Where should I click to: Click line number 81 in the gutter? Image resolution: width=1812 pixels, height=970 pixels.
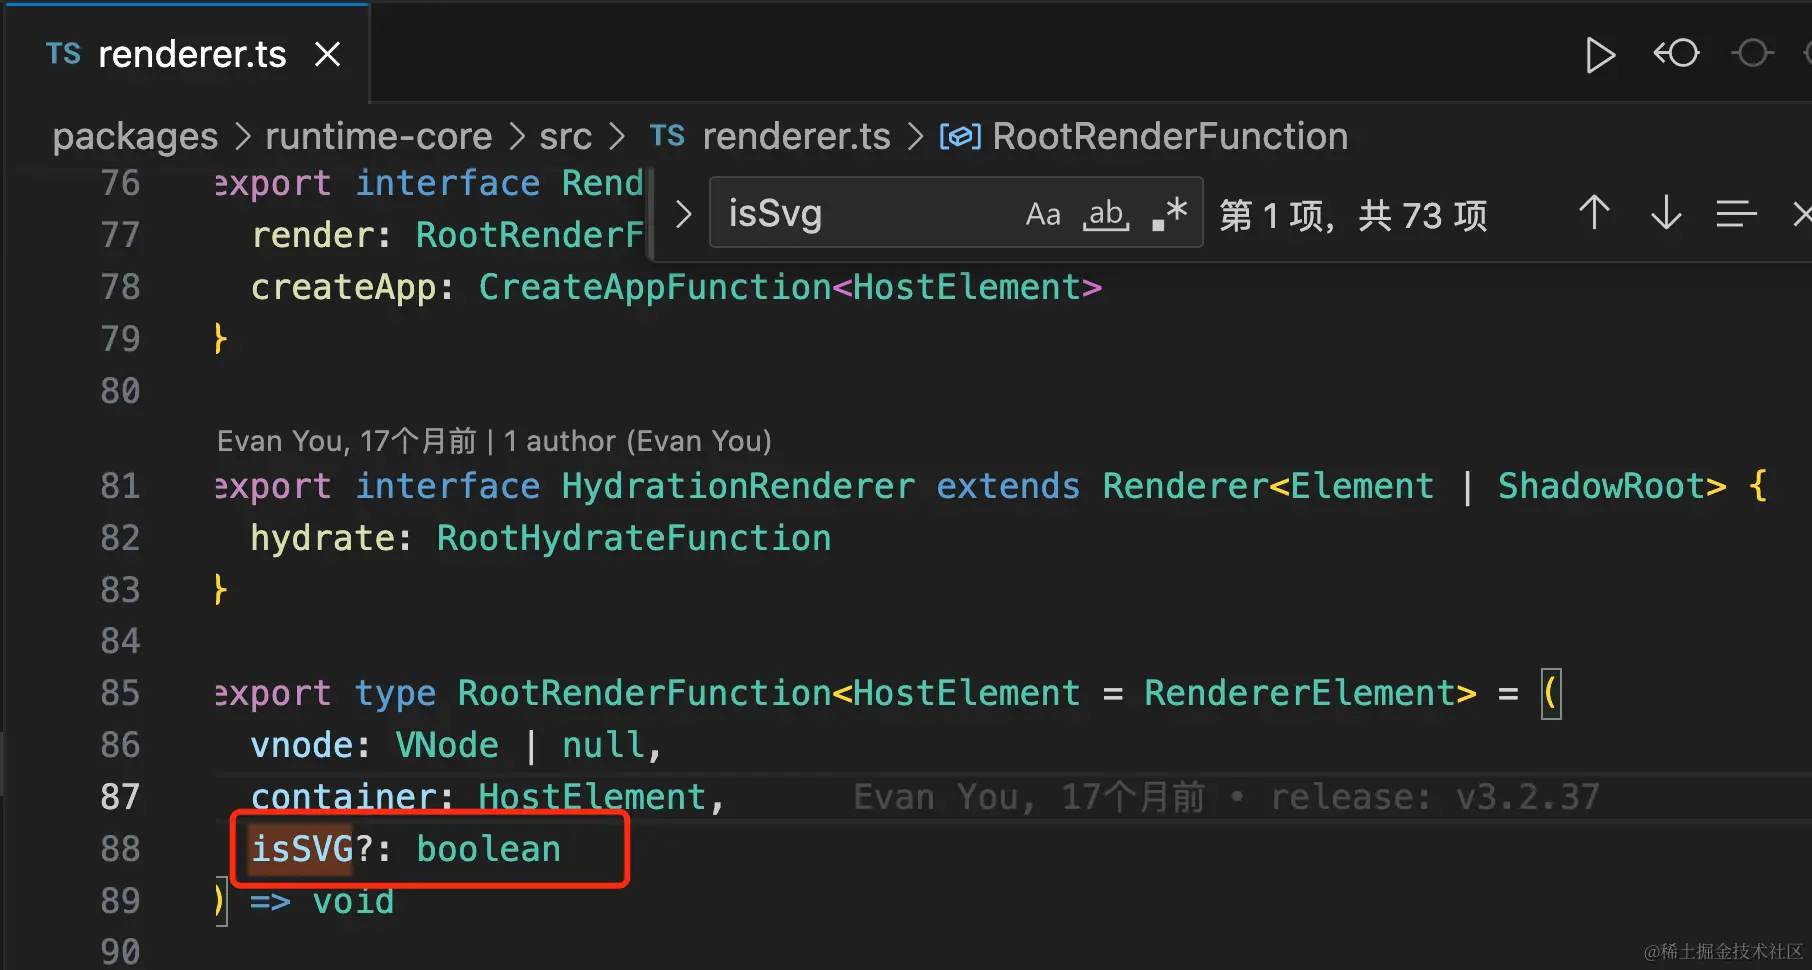(120, 486)
